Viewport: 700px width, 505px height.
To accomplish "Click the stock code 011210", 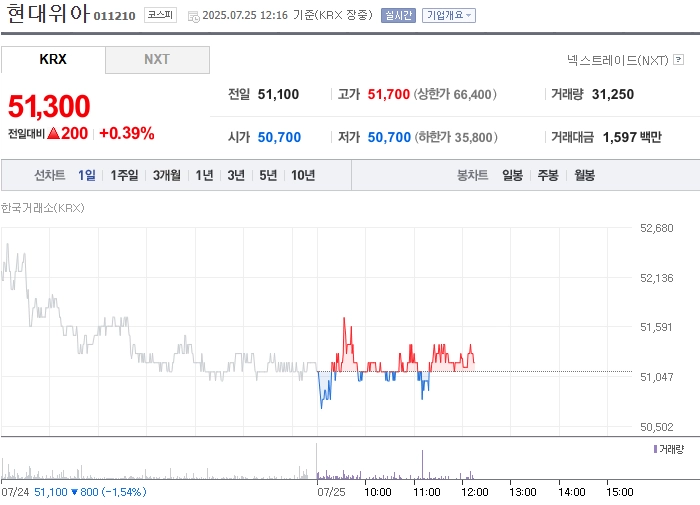I will (x=114, y=16).
